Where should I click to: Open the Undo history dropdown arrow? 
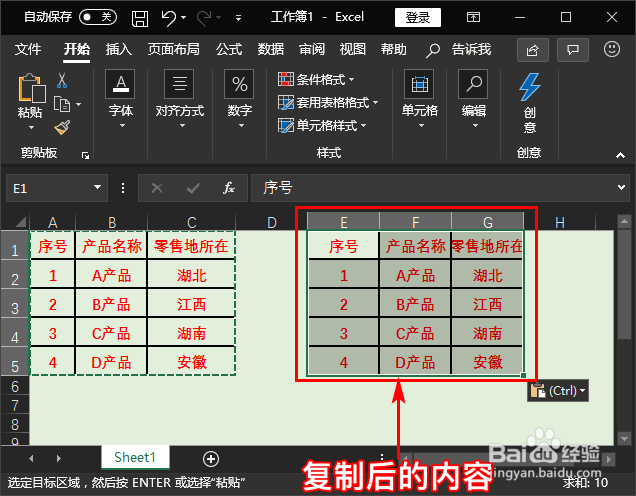tap(184, 18)
